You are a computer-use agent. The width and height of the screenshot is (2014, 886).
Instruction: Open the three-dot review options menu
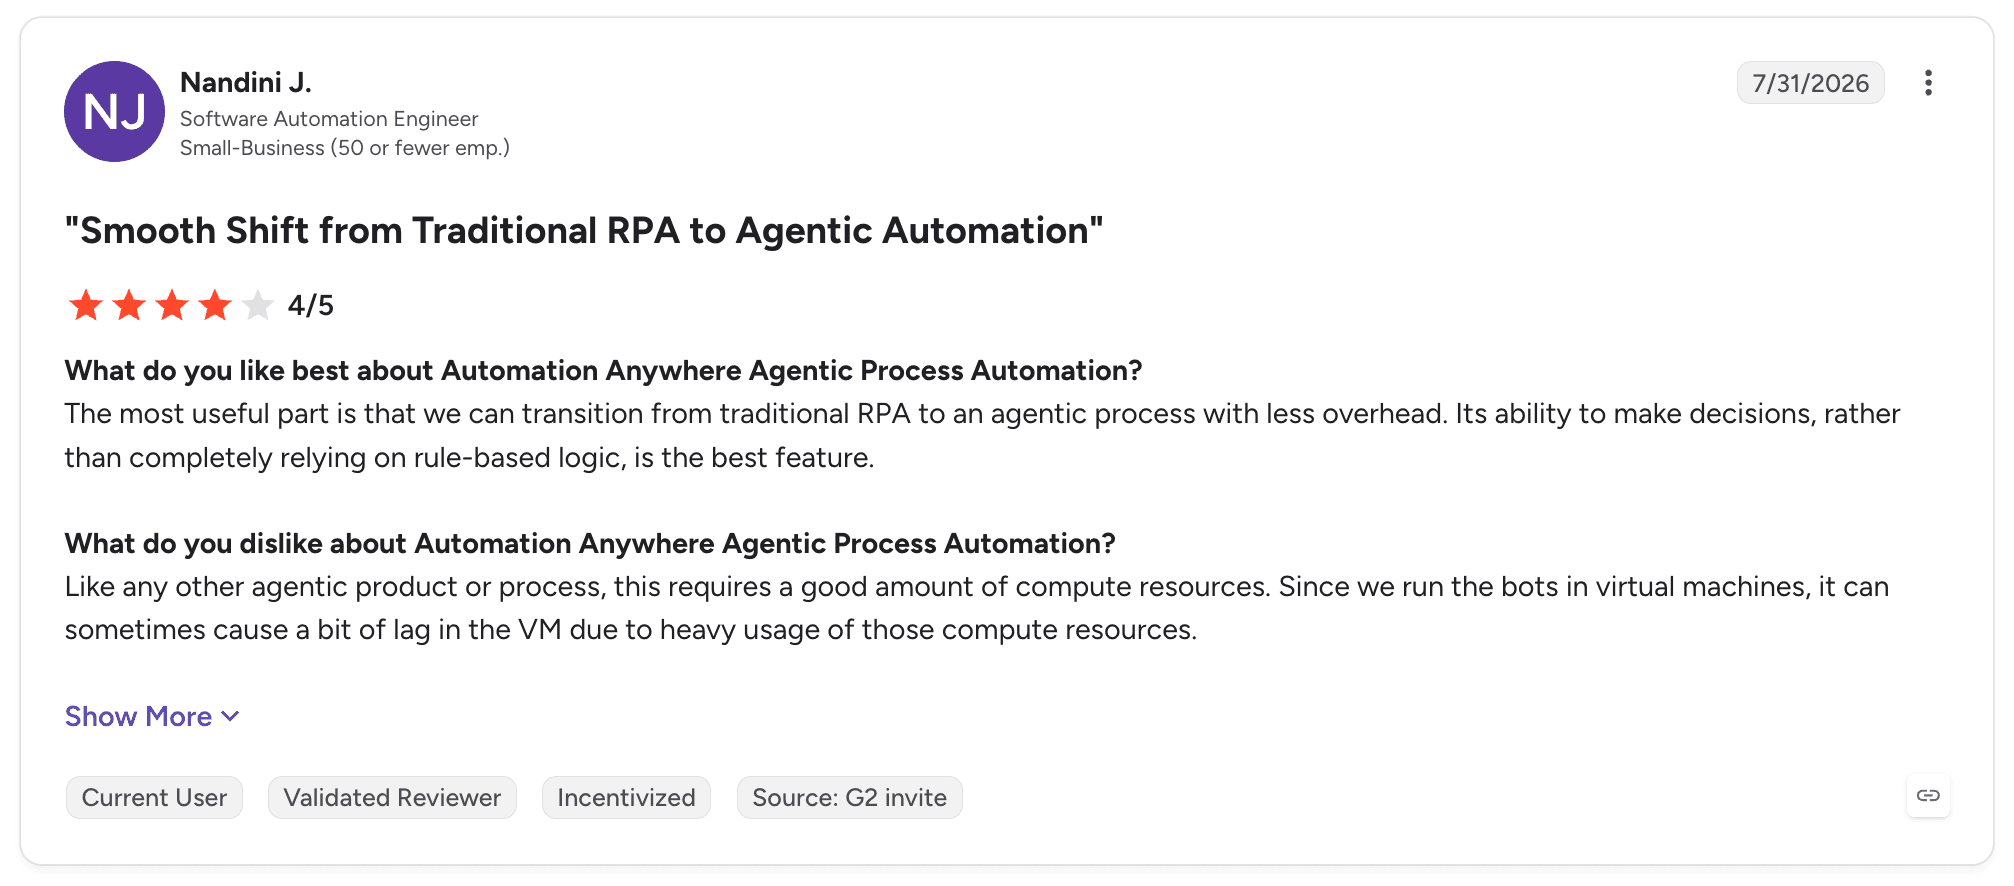pyautogui.click(x=1928, y=83)
